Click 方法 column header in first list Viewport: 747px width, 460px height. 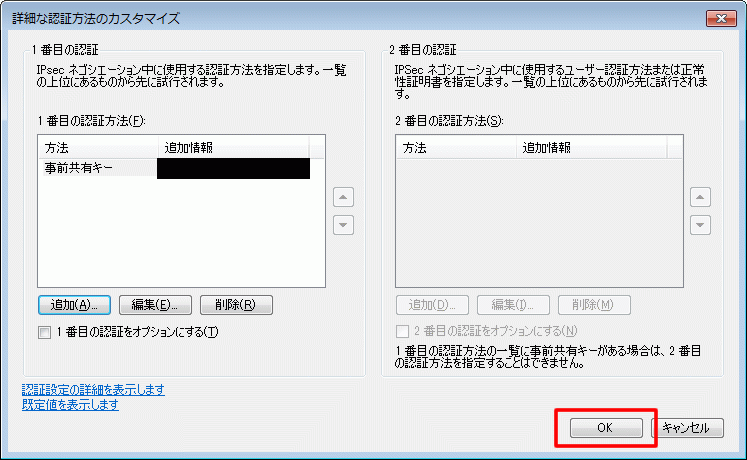click(x=98, y=148)
